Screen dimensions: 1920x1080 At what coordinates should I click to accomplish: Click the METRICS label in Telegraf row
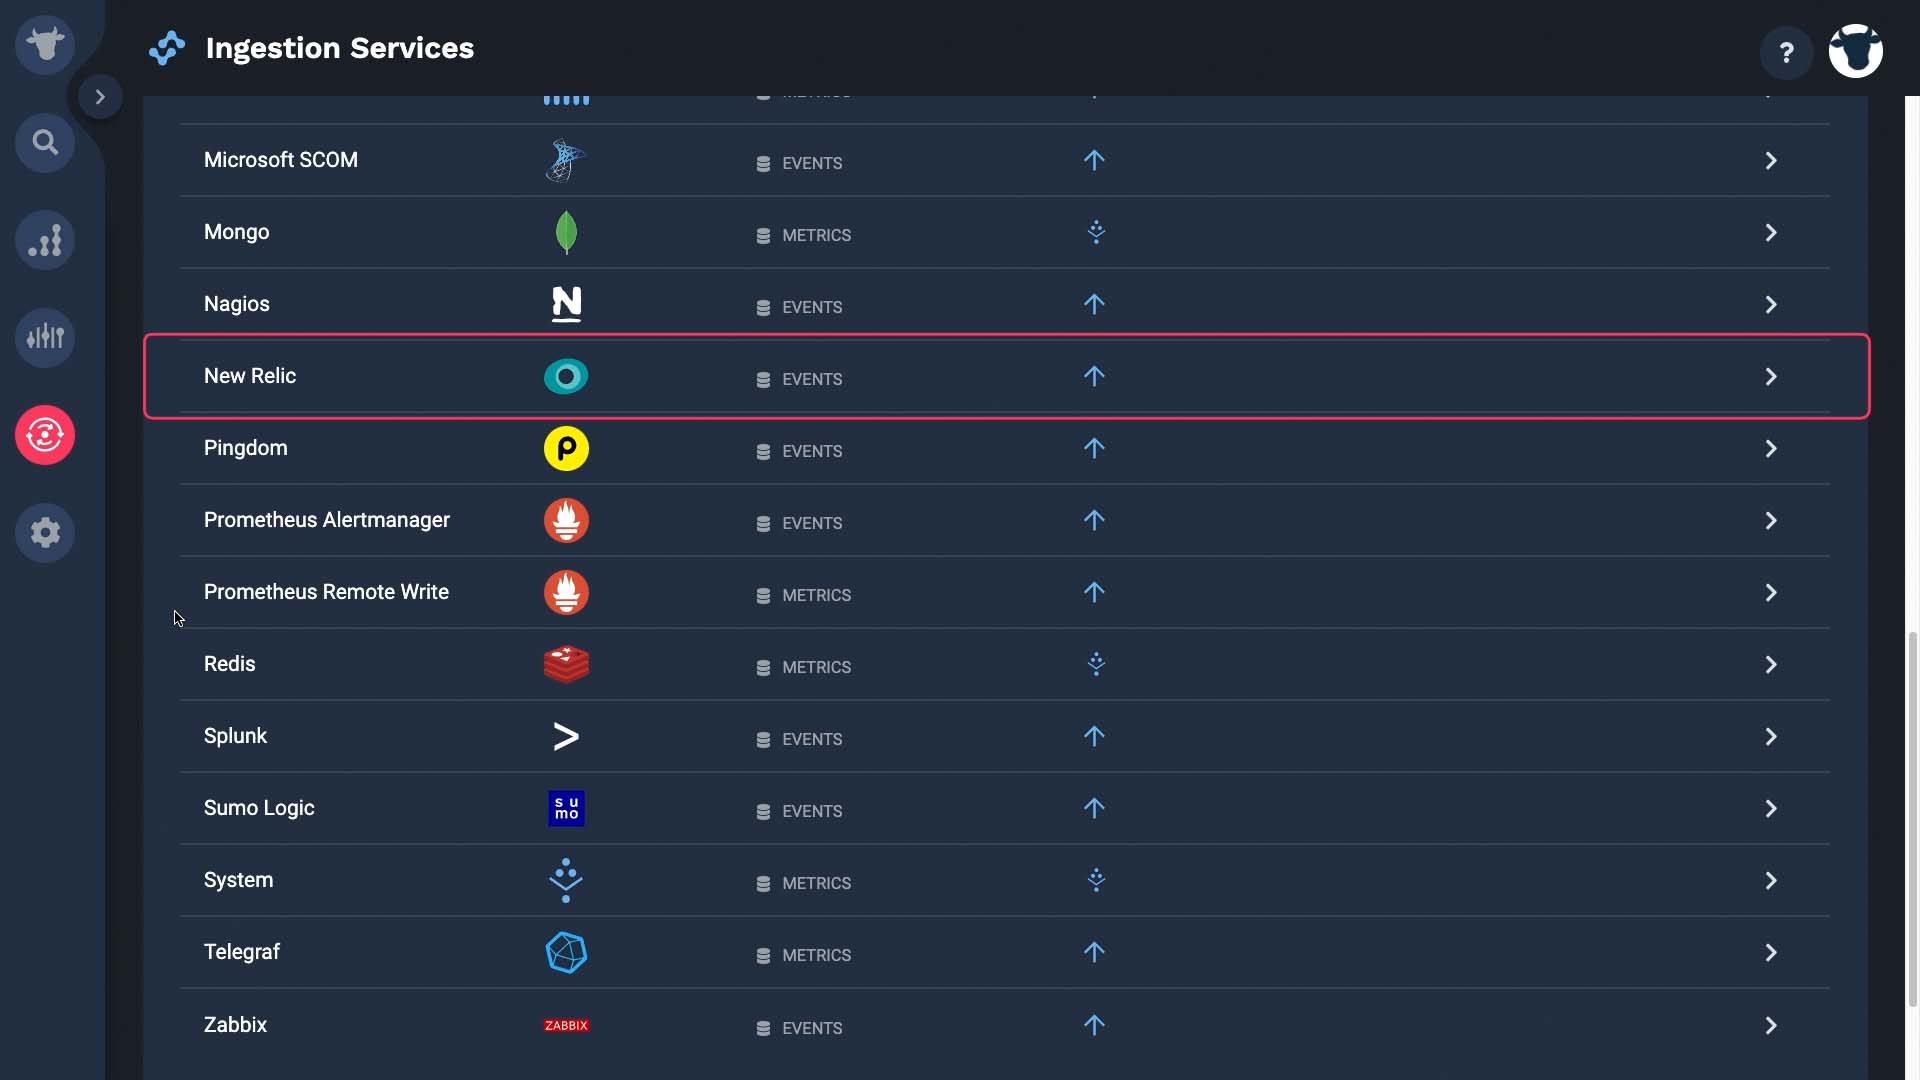(816, 955)
